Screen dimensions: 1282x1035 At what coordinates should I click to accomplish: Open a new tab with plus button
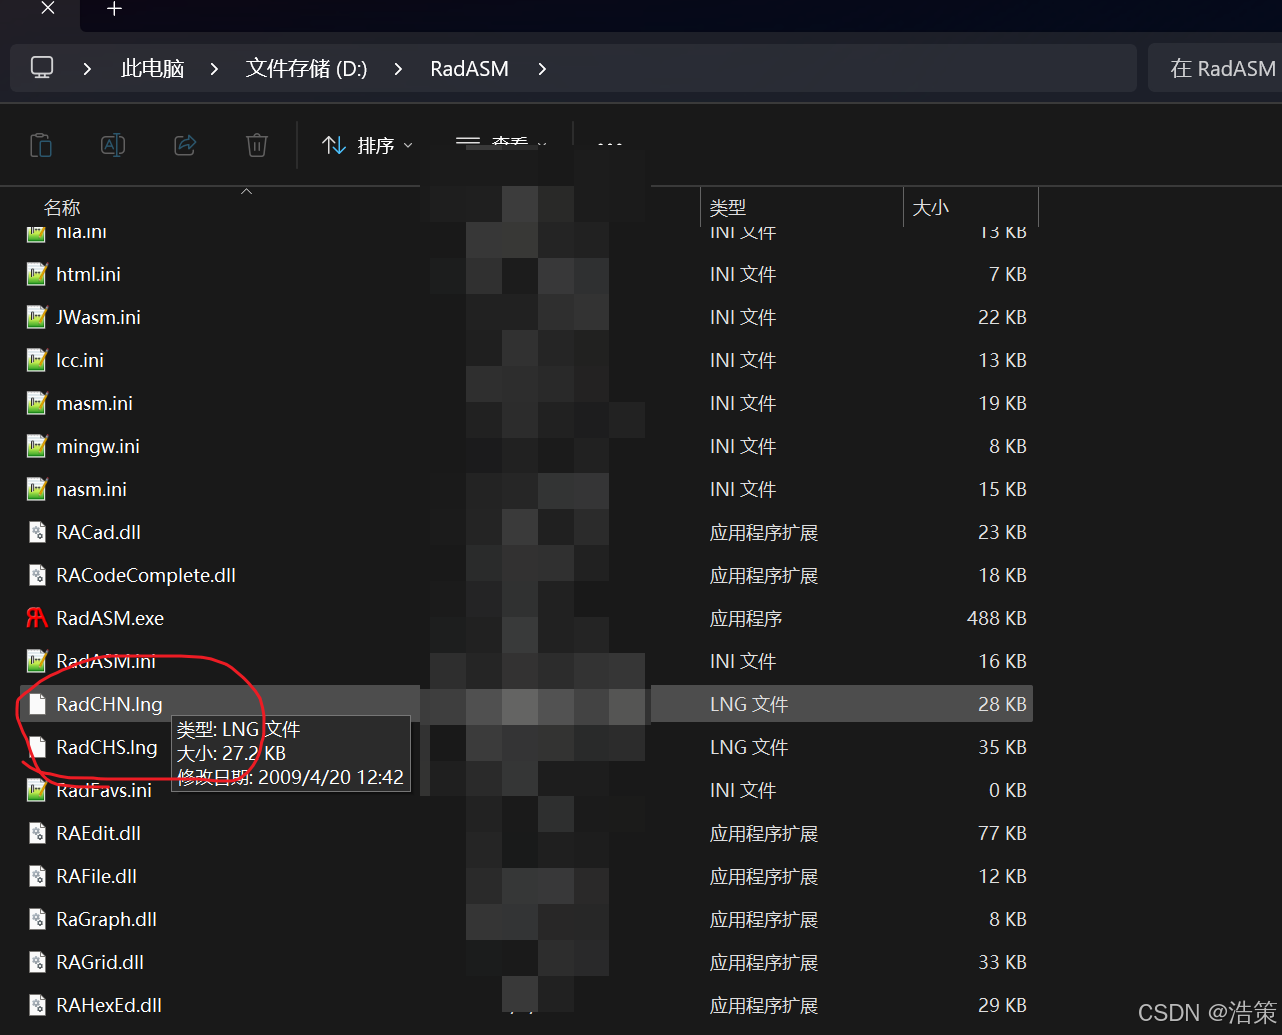[x=114, y=9]
